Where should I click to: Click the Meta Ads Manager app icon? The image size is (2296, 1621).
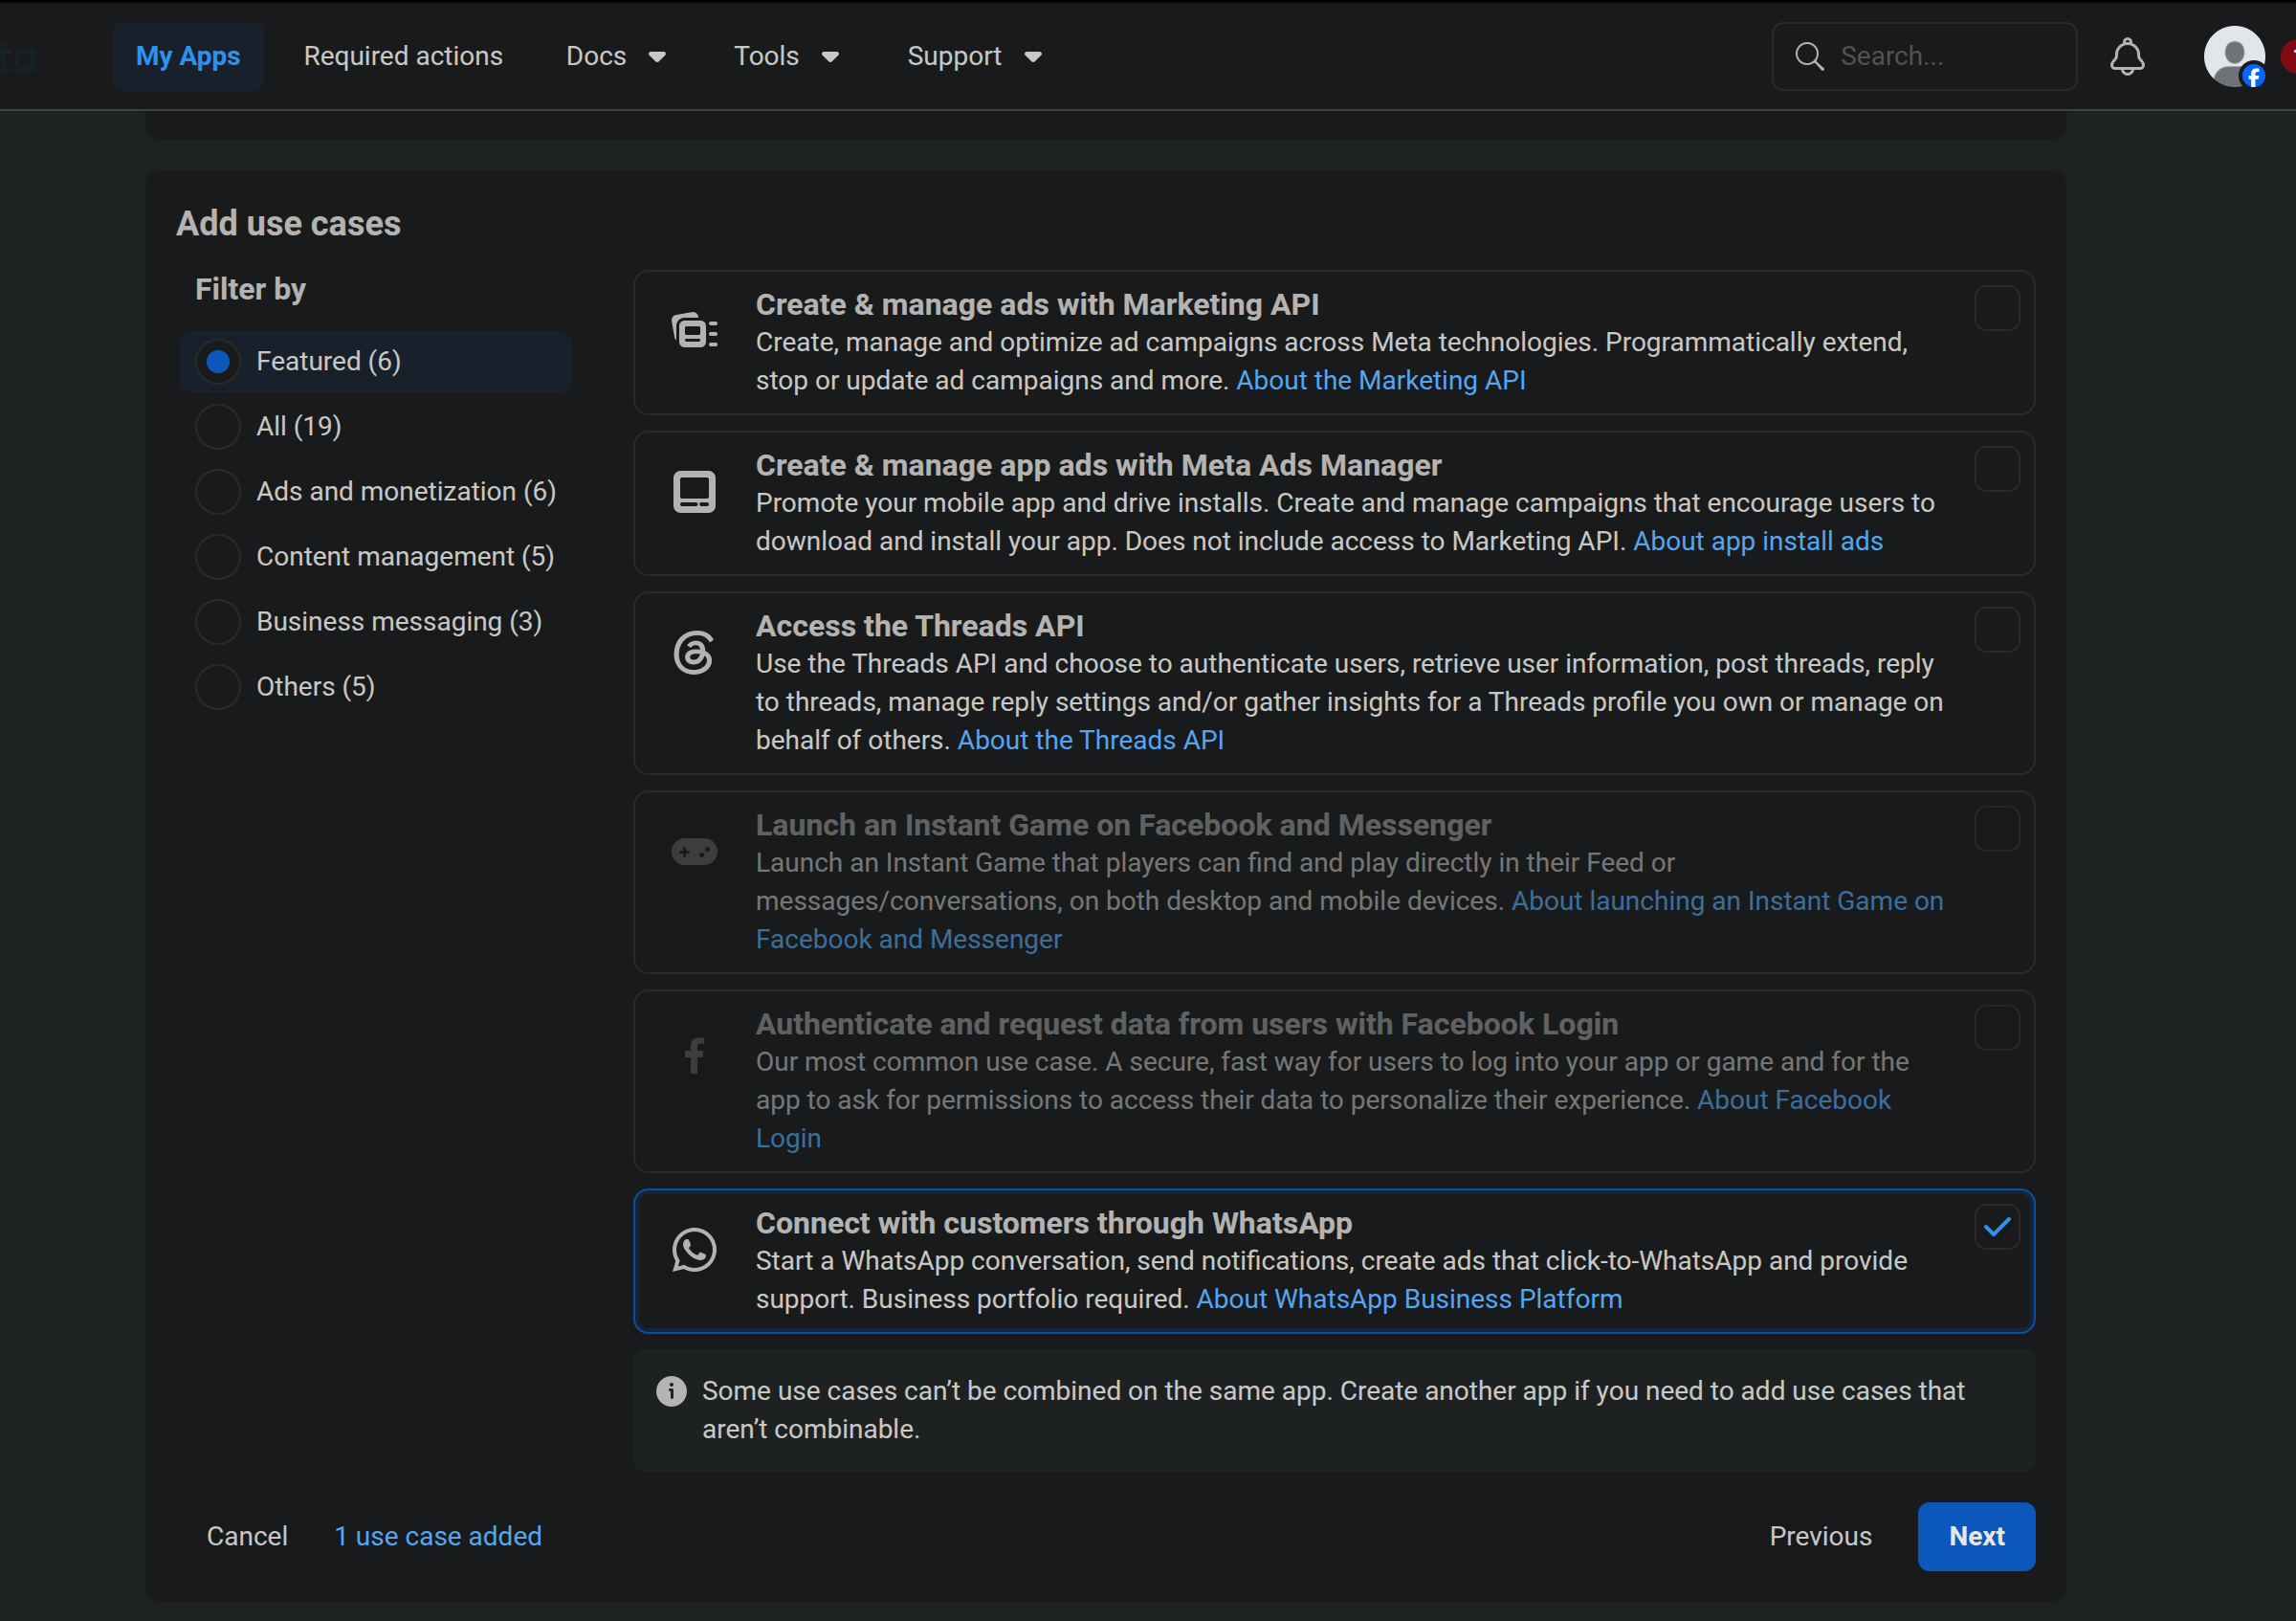pyautogui.click(x=694, y=492)
